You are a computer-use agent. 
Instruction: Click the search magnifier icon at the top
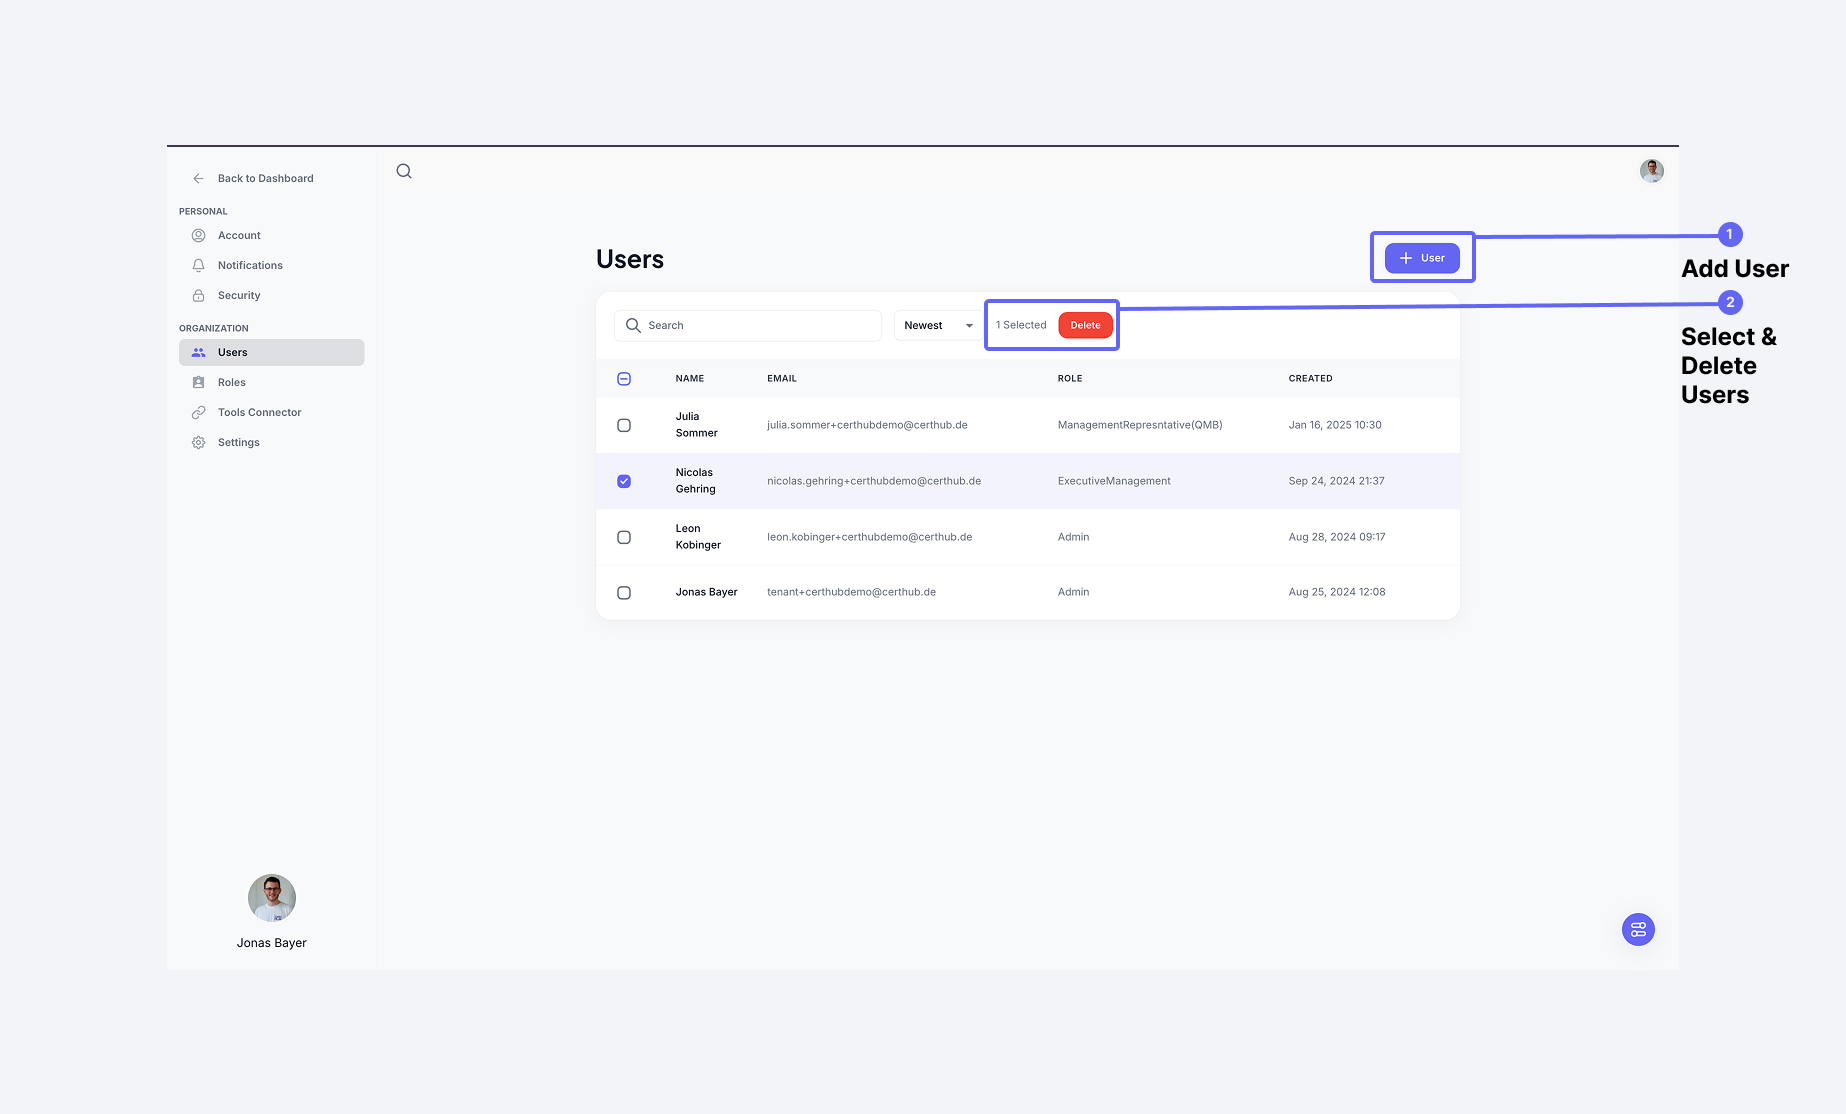[404, 171]
